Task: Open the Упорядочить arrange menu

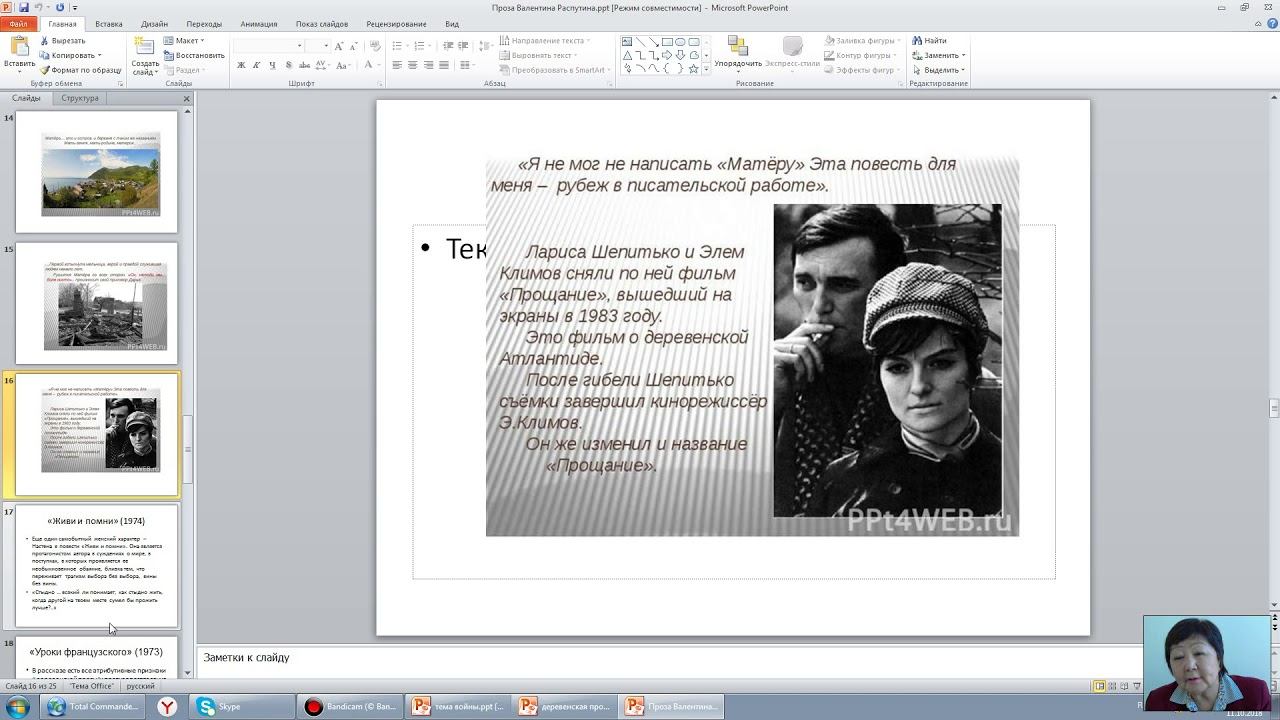Action: click(x=738, y=53)
